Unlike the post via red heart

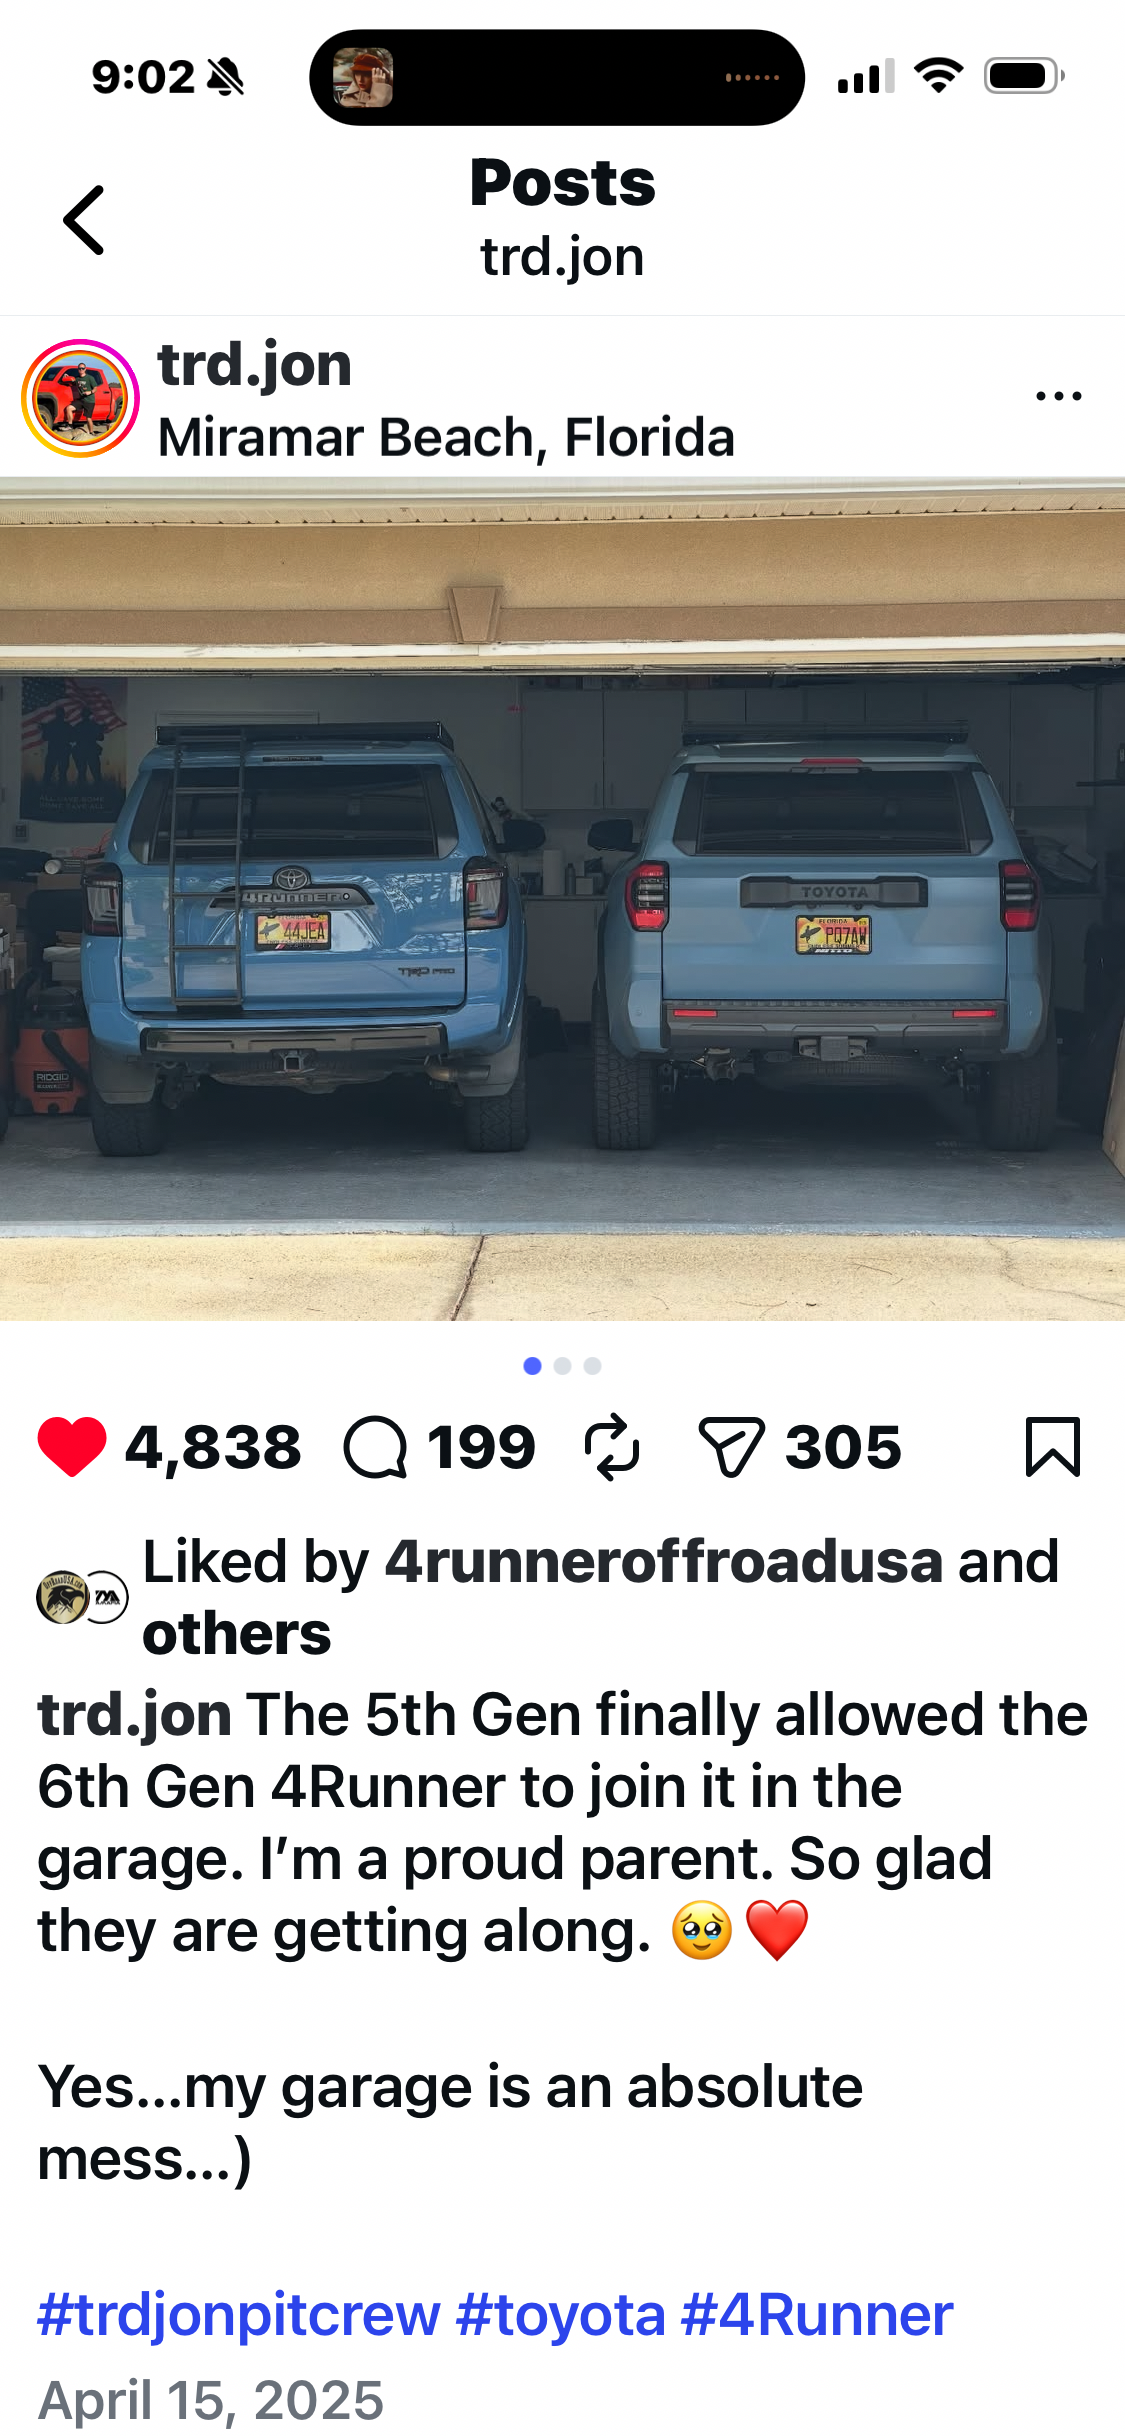[x=71, y=1447]
